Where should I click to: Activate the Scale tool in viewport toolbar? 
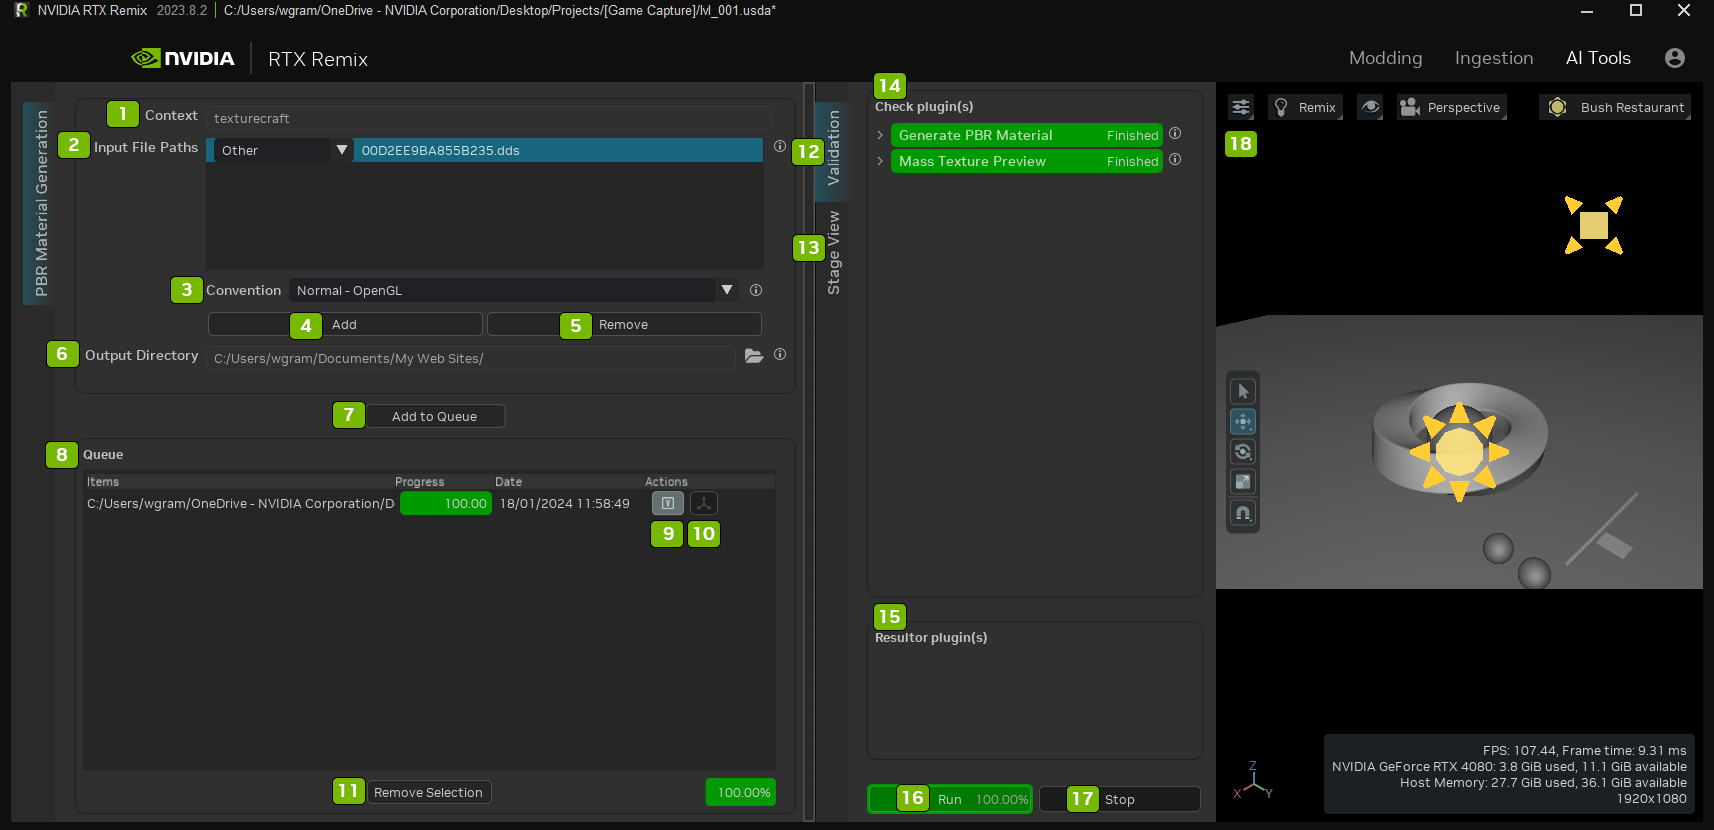pyautogui.click(x=1243, y=482)
